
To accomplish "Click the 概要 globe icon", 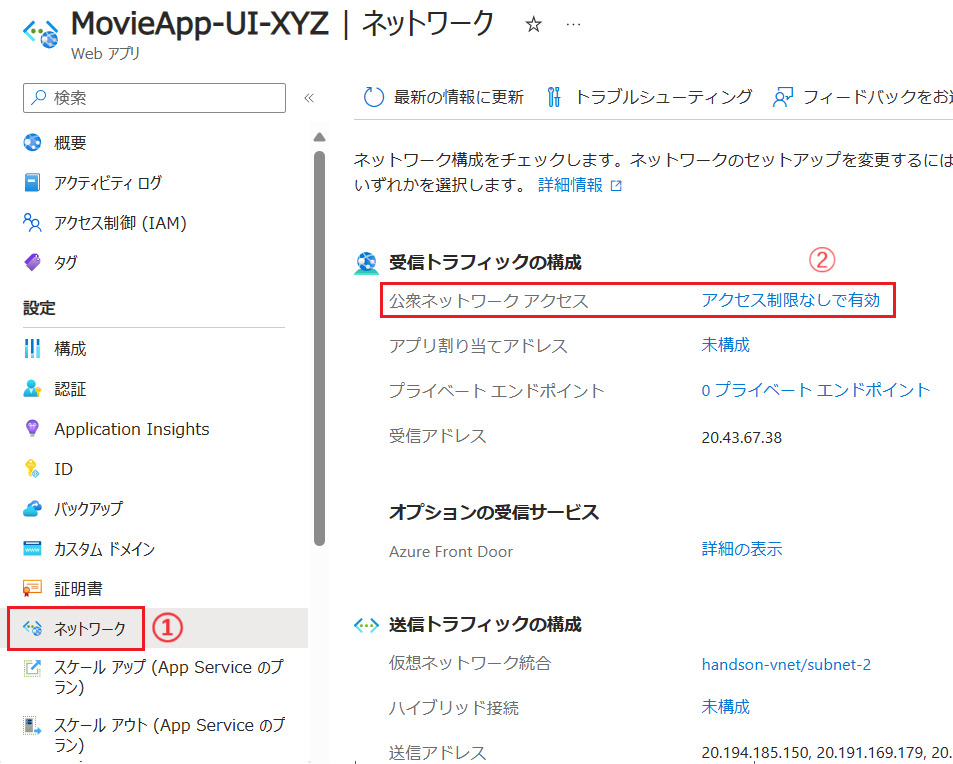I will [32, 142].
